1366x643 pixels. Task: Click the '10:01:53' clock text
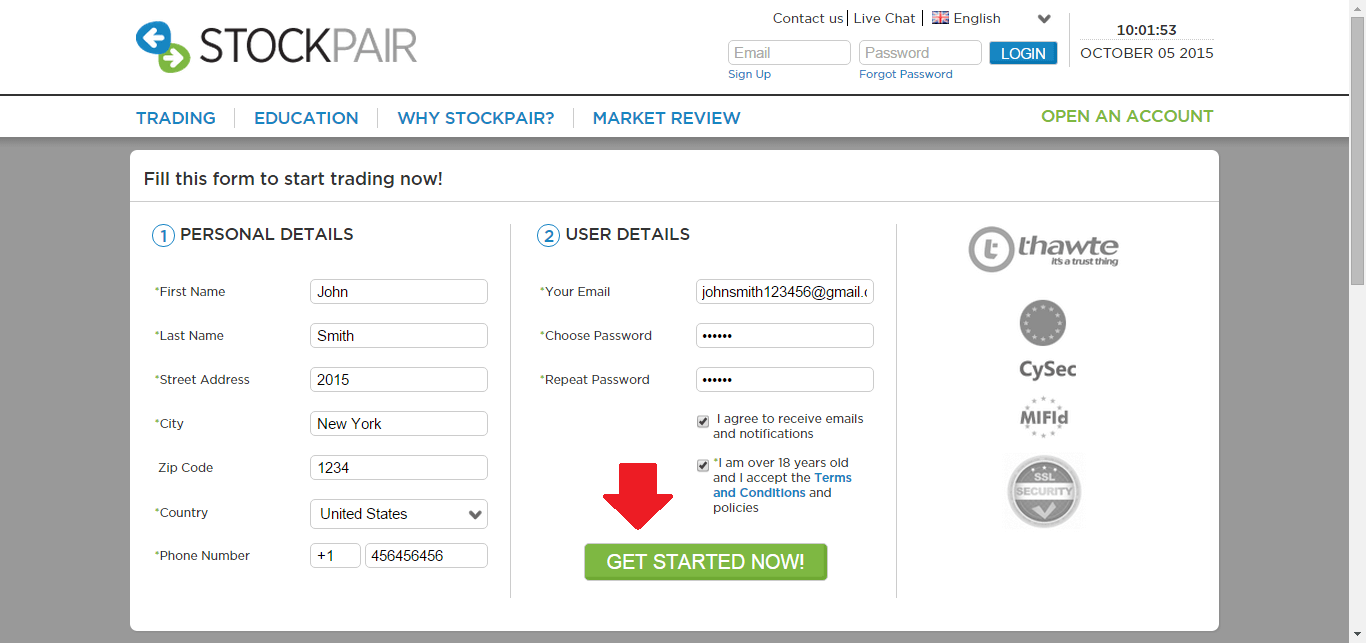tap(1147, 30)
